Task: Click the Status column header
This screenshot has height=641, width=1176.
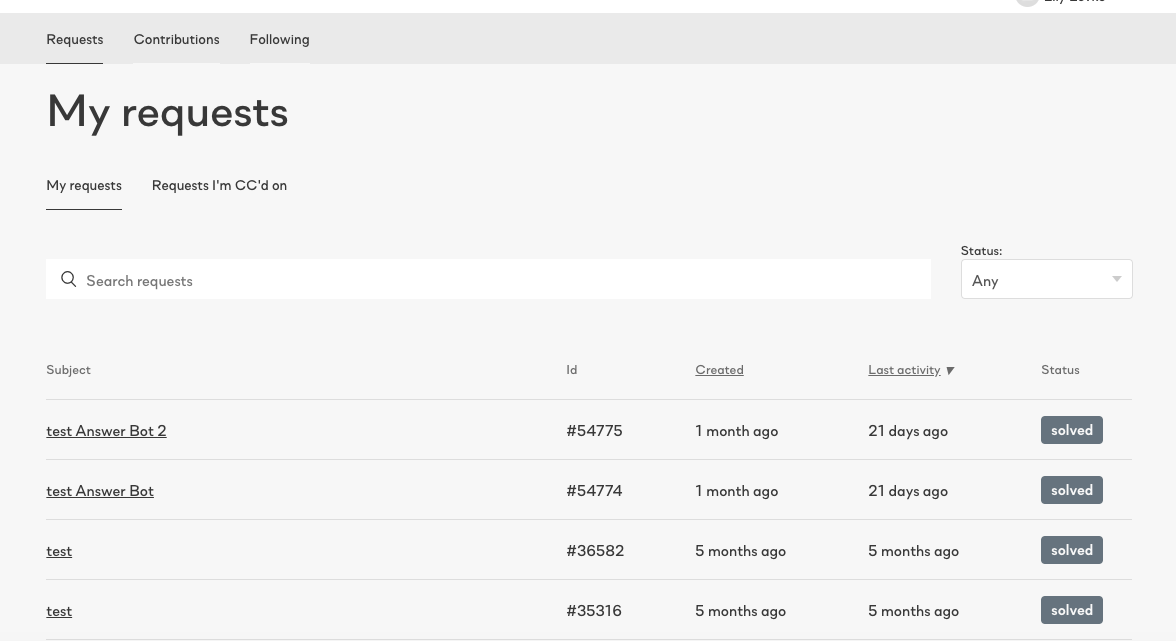Action: [x=1060, y=370]
